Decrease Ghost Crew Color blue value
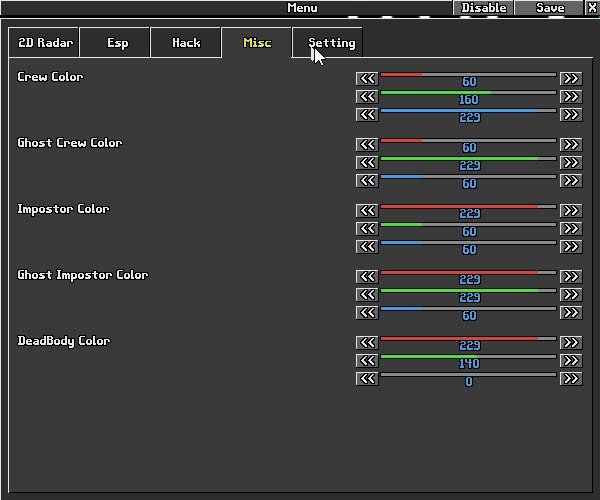This screenshot has height=500, width=600. click(x=367, y=181)
